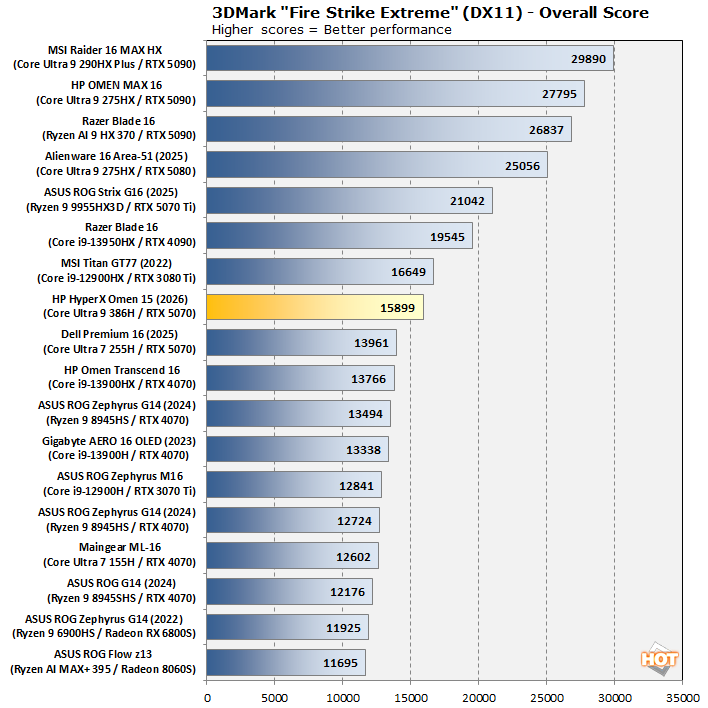Click the 16649 score value
Image resolution: width=708 pixels, height=708 pixels.
tap(408, 272)
